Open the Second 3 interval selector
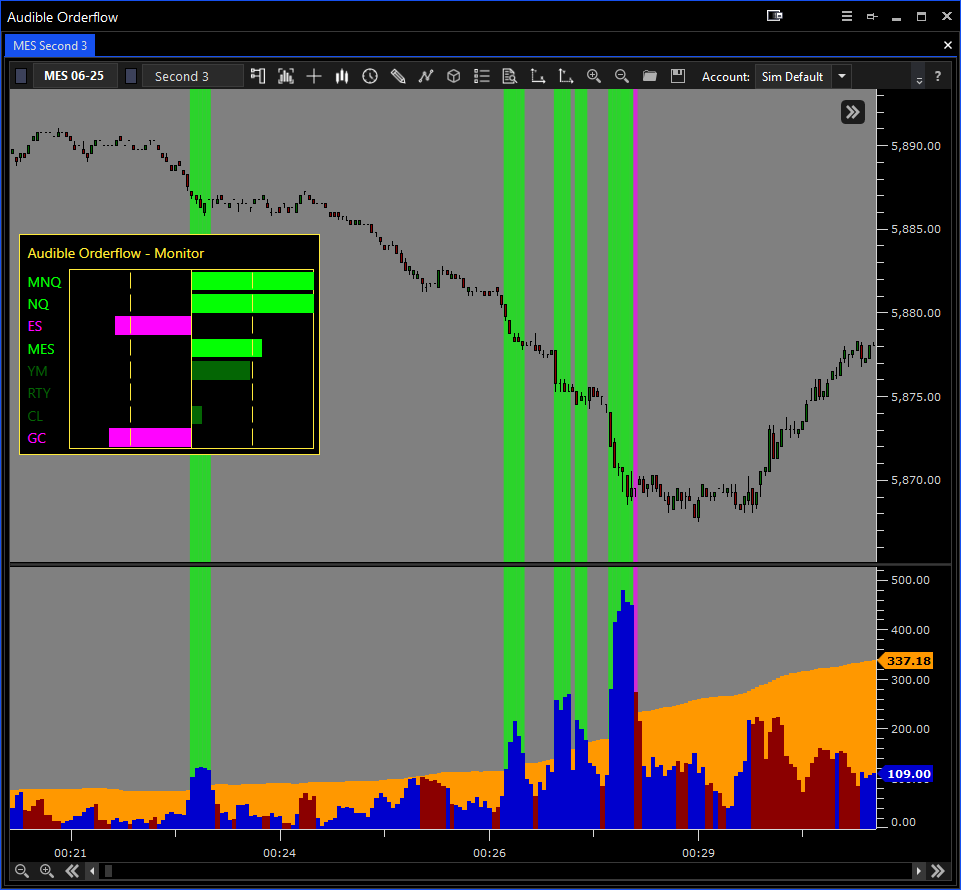 coord(192,76)
